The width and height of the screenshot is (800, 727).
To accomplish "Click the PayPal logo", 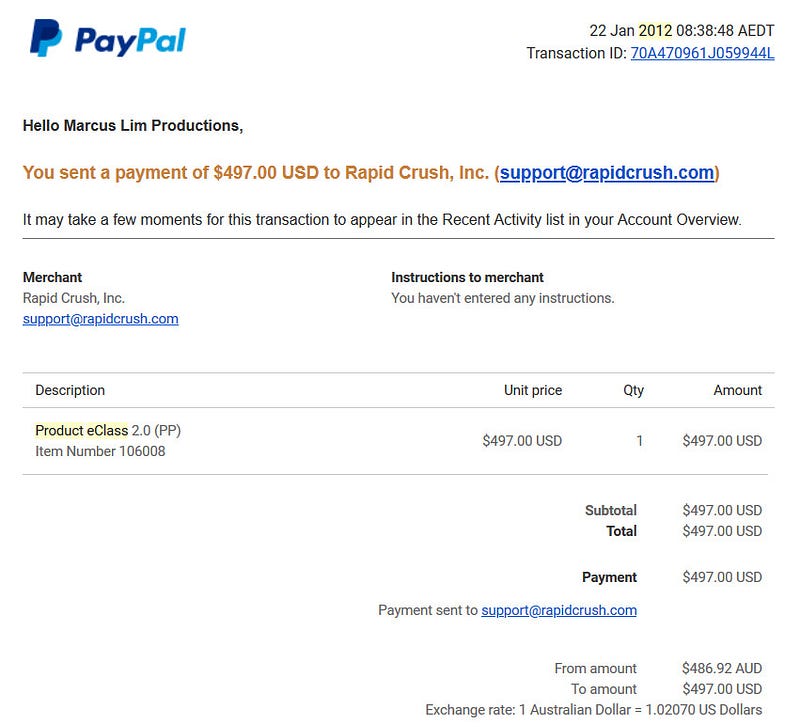I will (108, 39).
